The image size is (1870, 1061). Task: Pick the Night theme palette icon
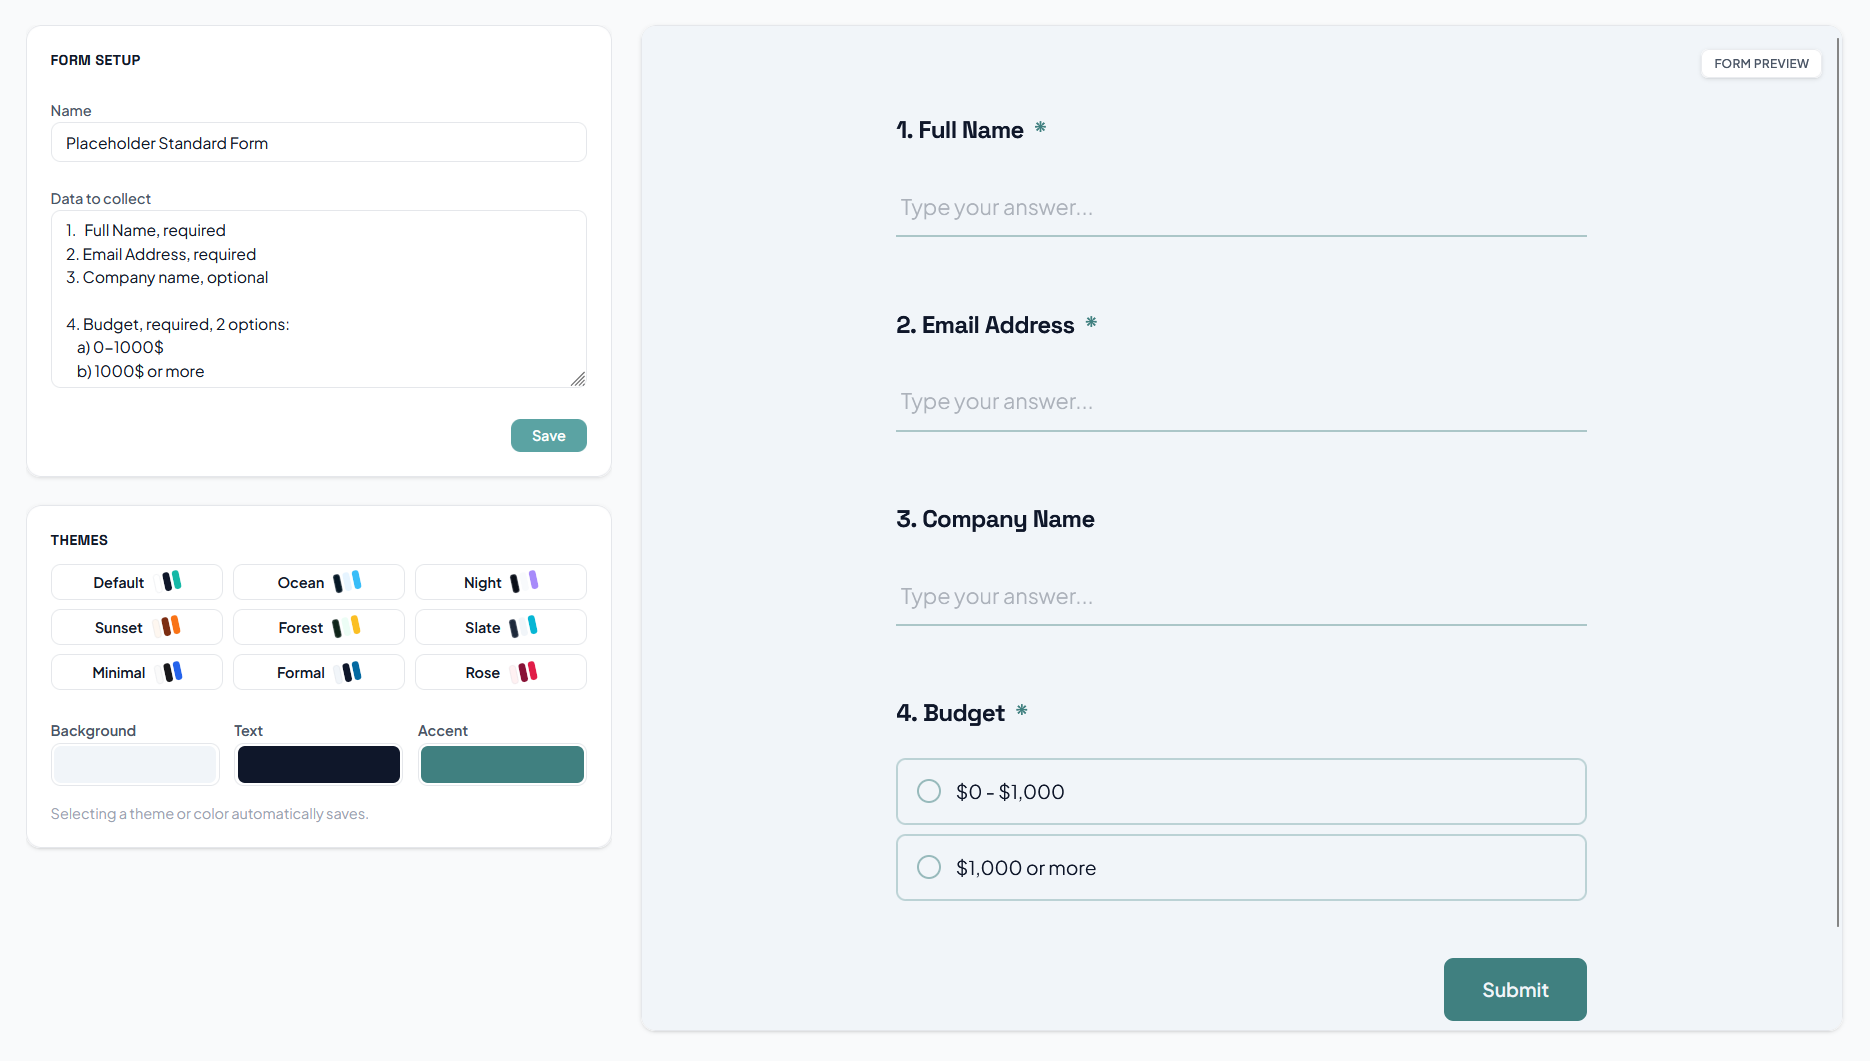pos(524,581)
